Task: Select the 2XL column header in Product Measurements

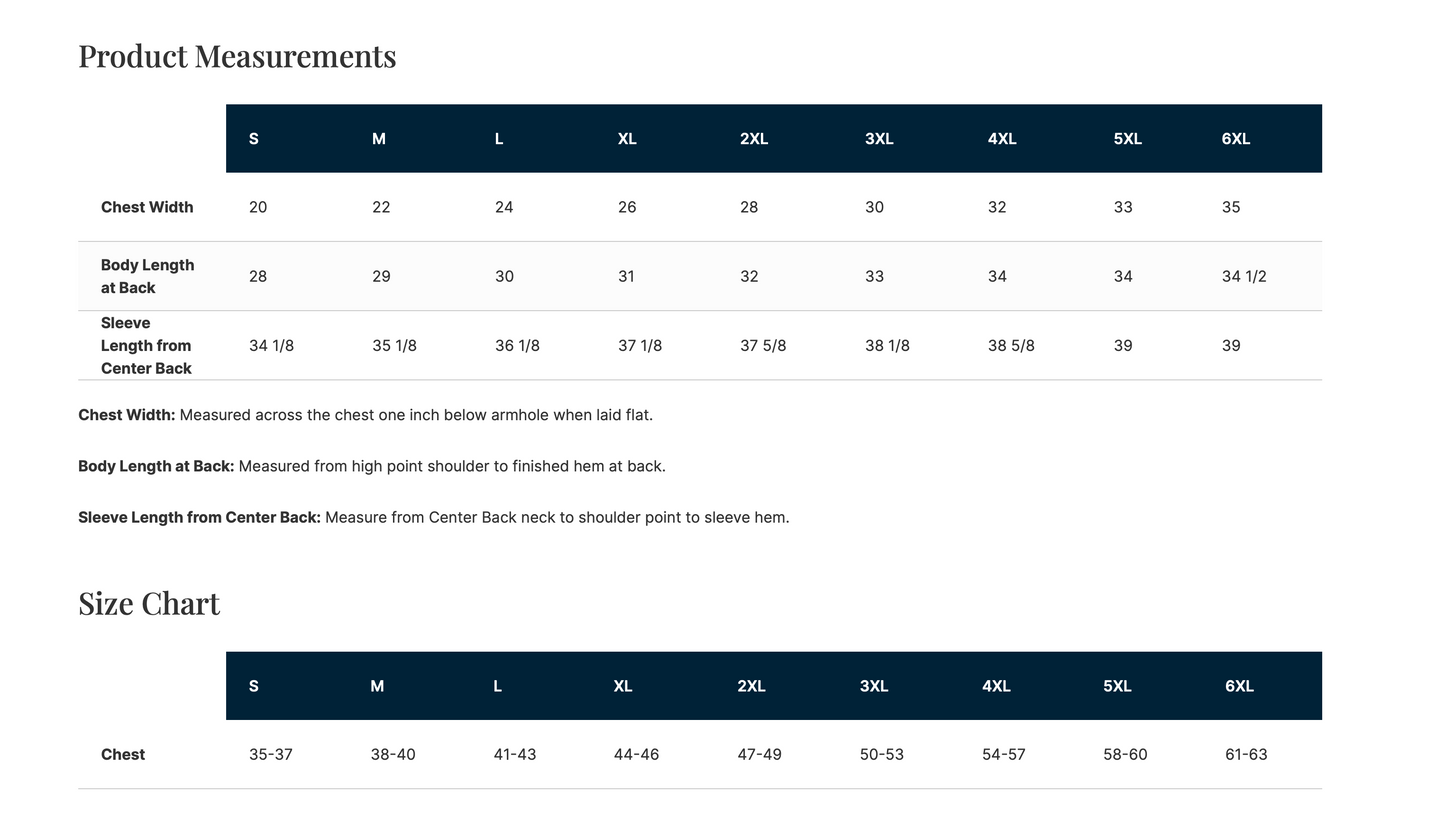Action: tap(754, 139)
